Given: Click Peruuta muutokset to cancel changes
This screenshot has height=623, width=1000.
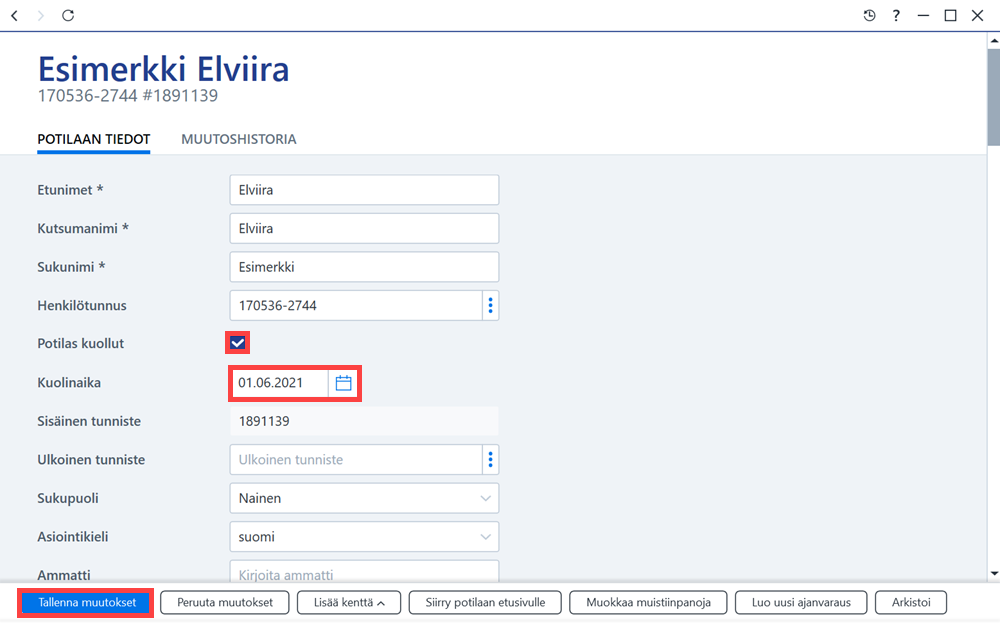Looking at the screenshot, I should [224, 602].
